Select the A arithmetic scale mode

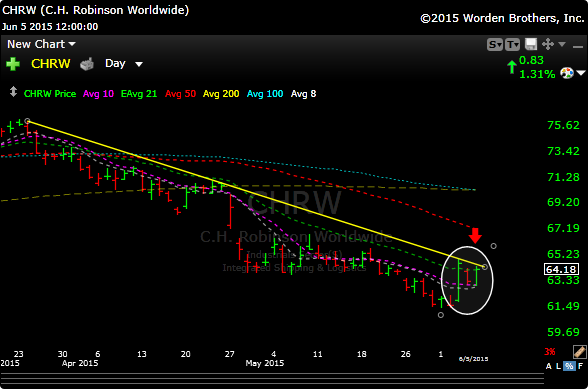pyautogui.click(x=549, y=366)
